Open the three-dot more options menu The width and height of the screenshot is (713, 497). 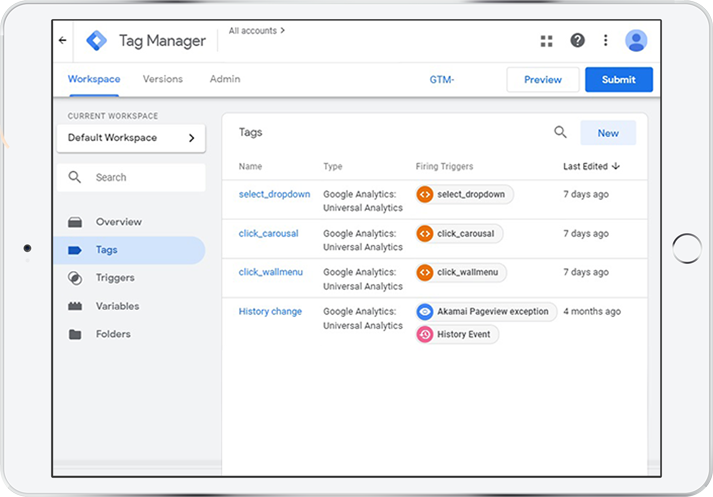point(605,40)
